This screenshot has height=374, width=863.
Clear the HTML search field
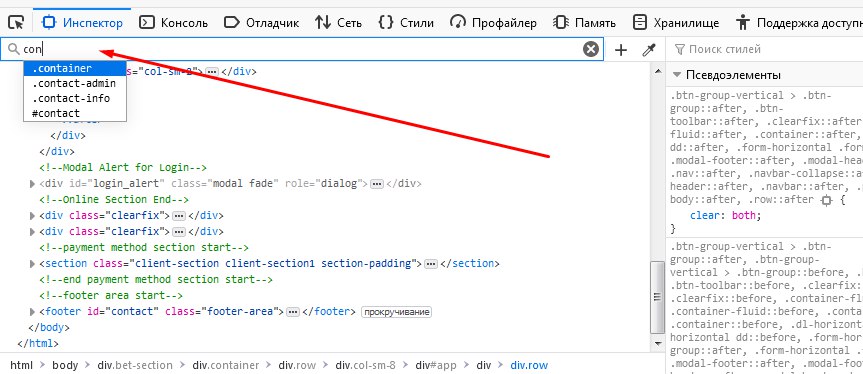(591, 50)
